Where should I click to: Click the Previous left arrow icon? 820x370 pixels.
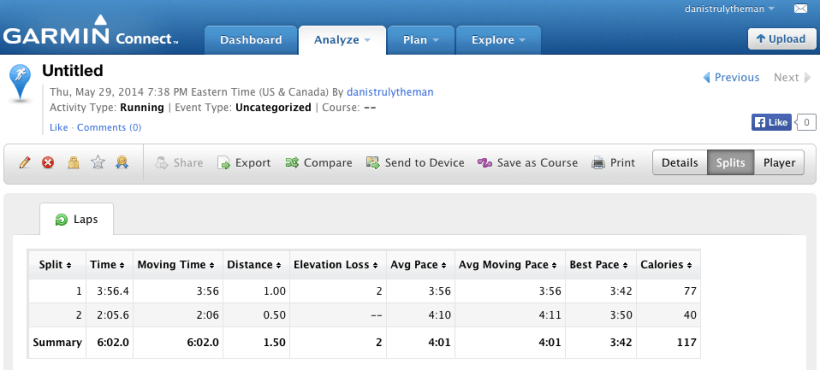click(706, 77)
